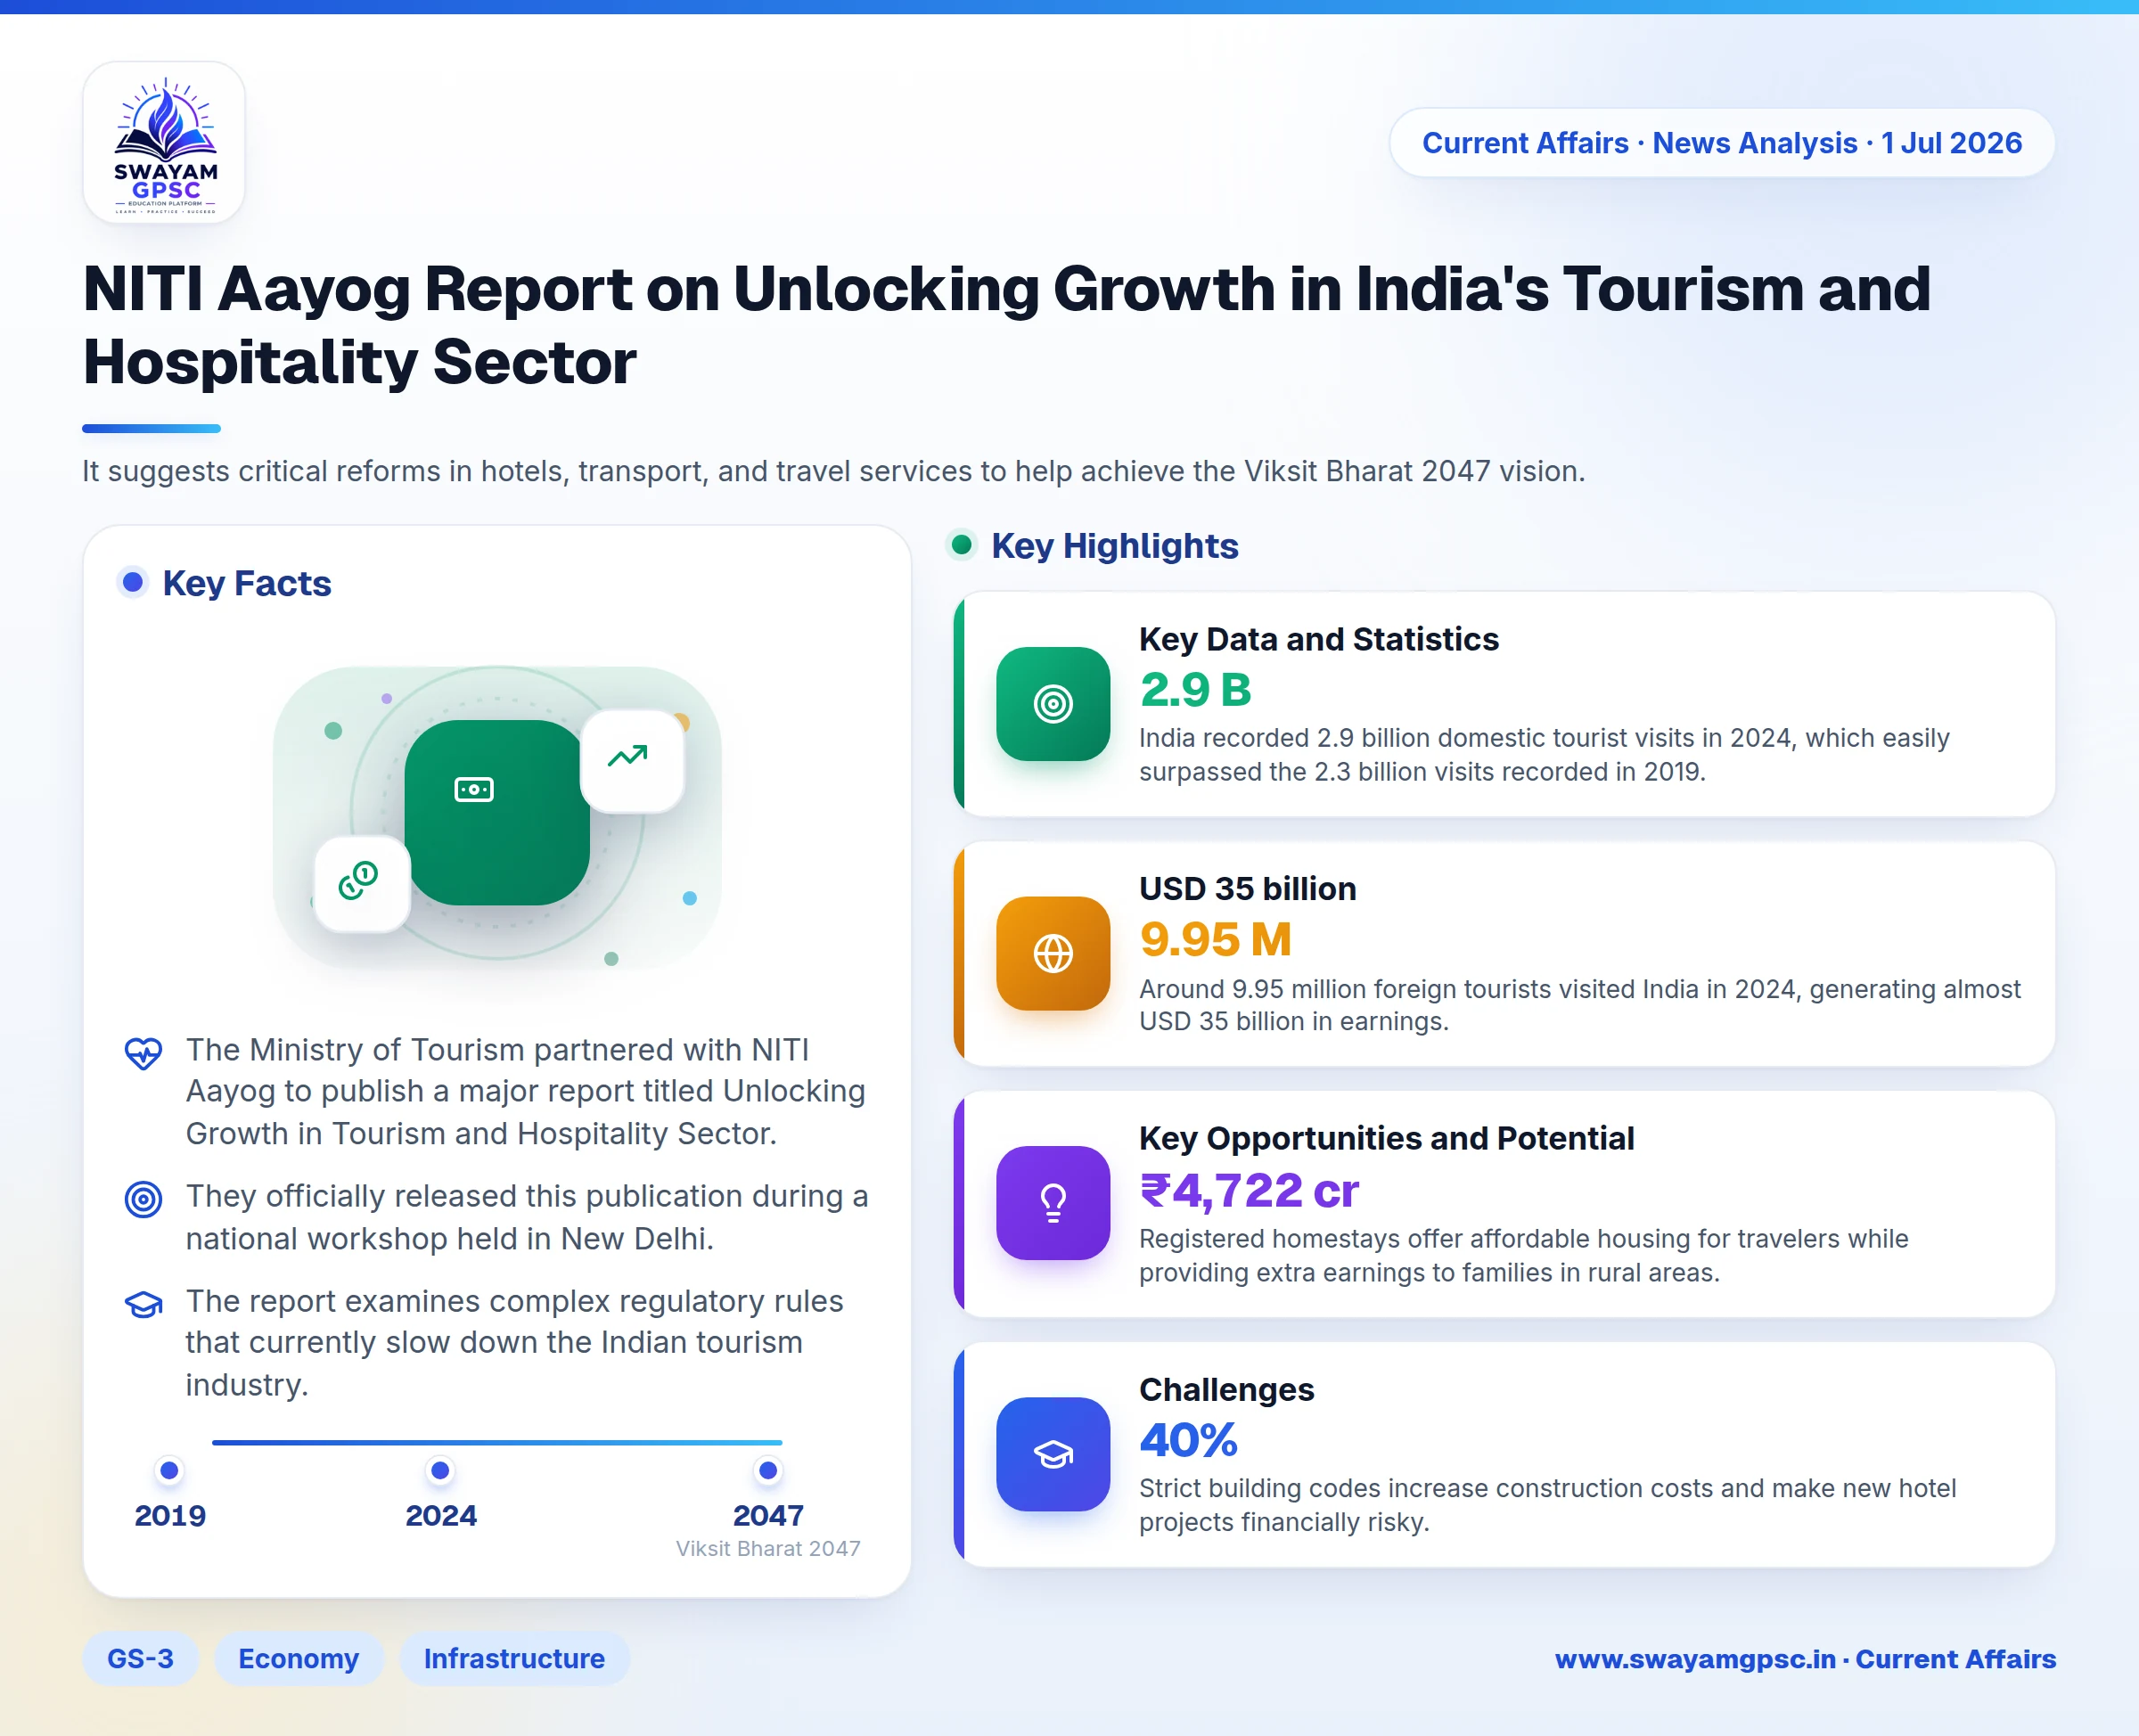
Task: Click the Ministry of Tourism partnered fact text
Action: point(526,1092)
